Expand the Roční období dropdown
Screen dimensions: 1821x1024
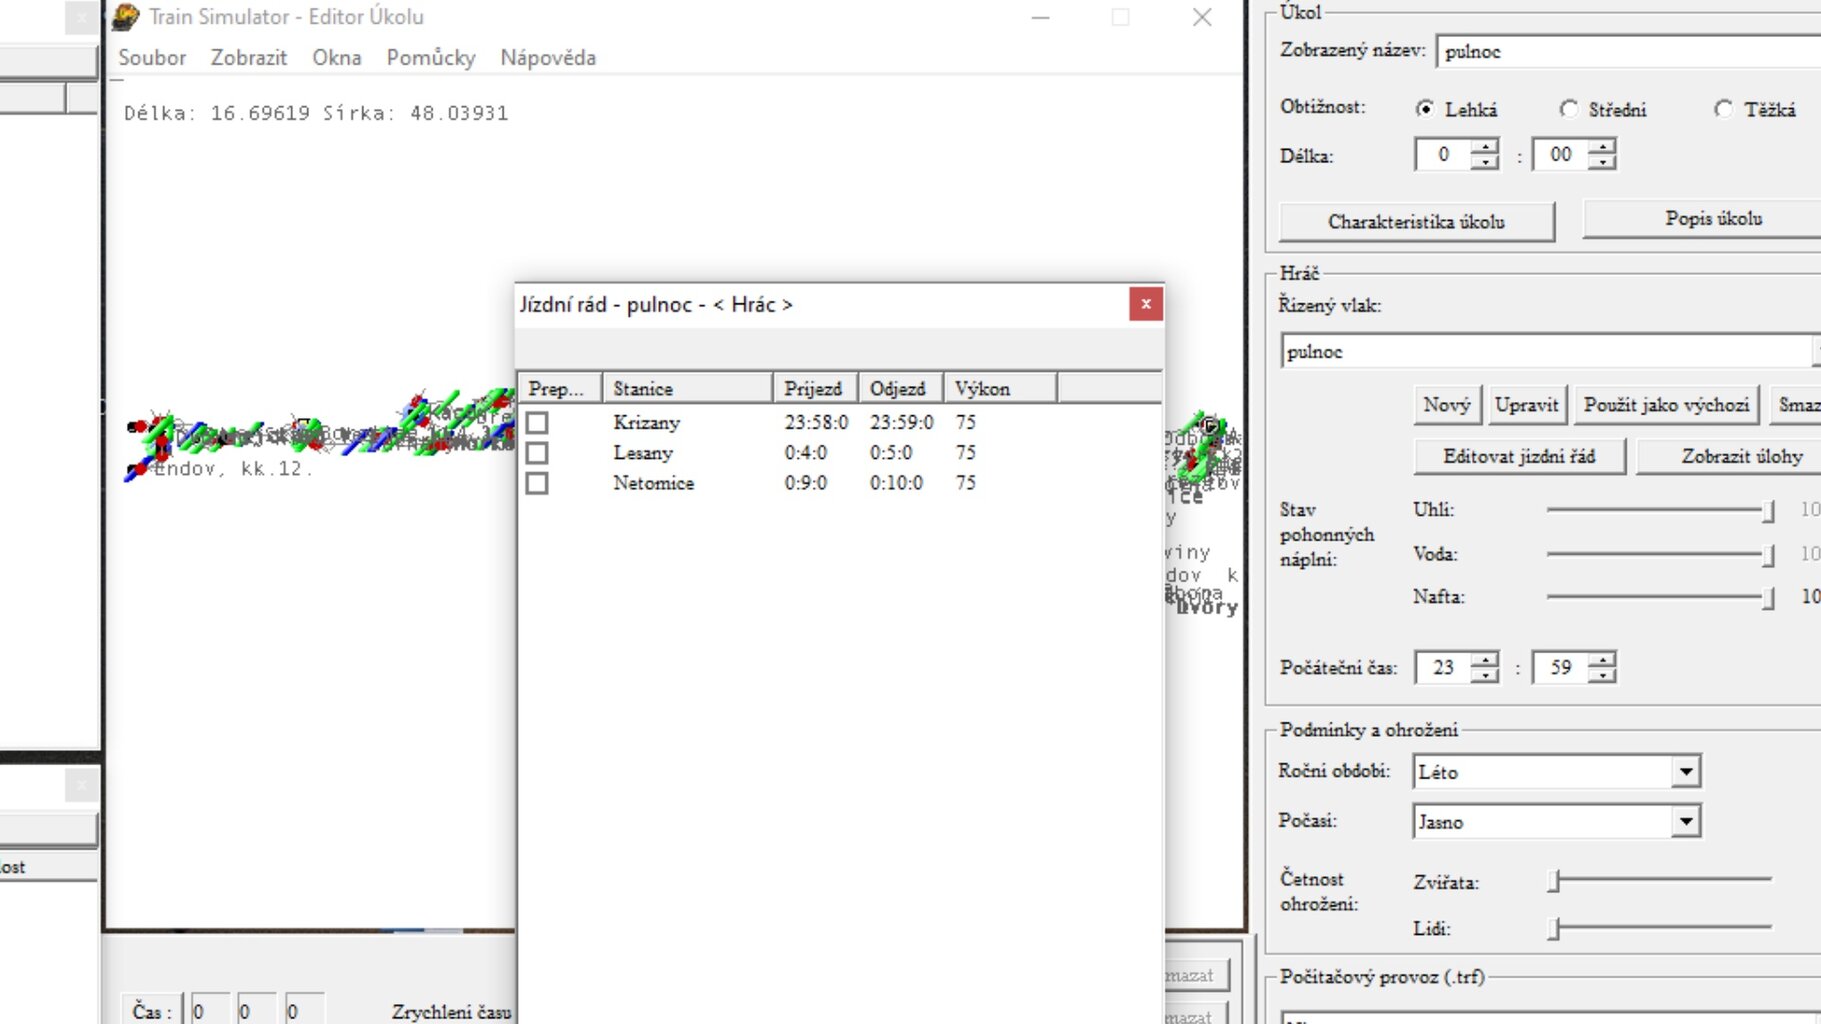(1686, 772)
